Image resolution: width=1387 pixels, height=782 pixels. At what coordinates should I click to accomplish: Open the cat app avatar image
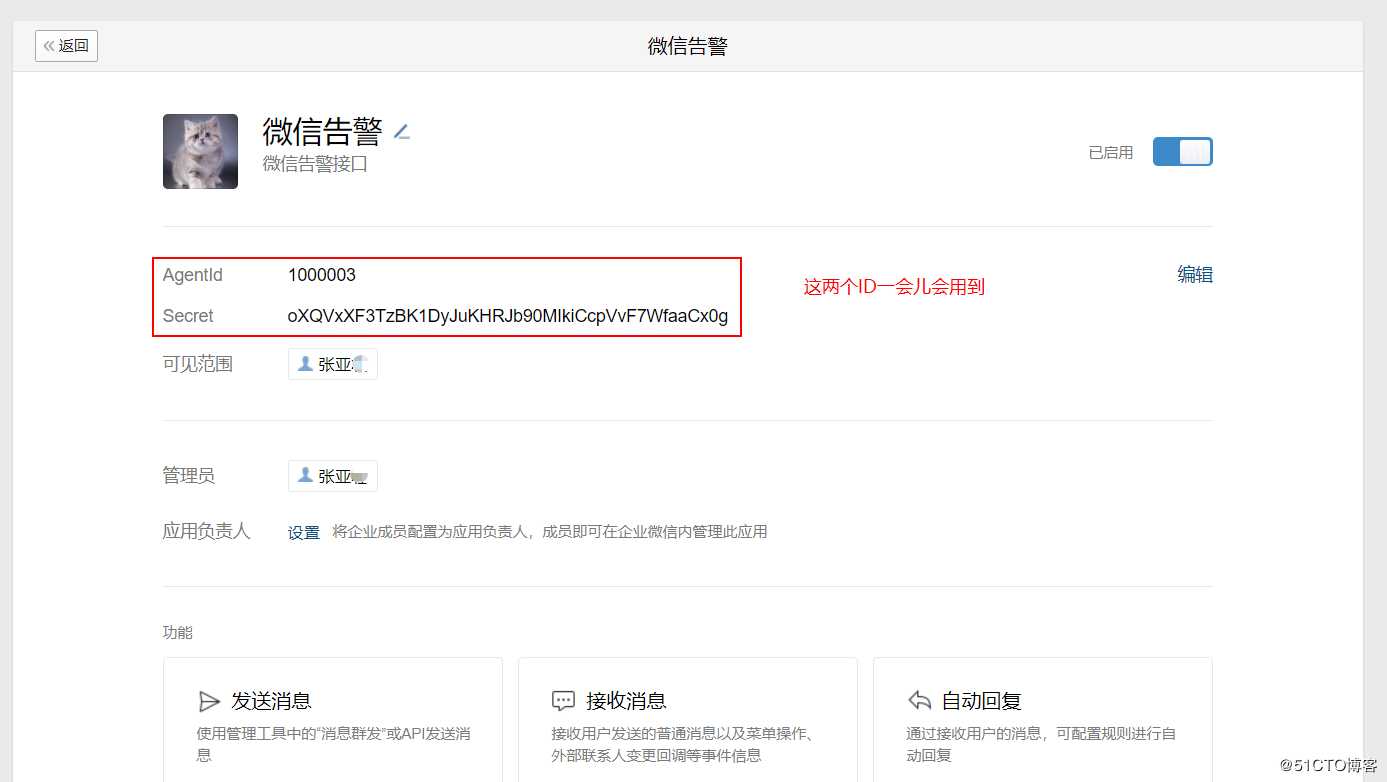click(200, 151)
